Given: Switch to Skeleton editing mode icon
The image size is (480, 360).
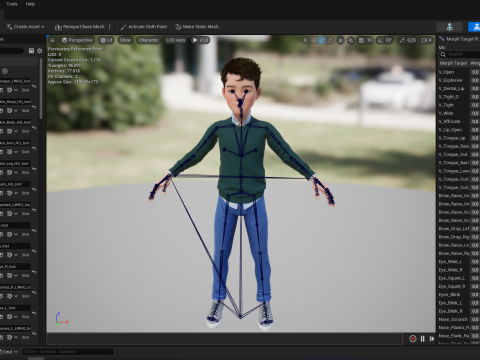Looking at the screenshot, I should (x=450, y=27).
